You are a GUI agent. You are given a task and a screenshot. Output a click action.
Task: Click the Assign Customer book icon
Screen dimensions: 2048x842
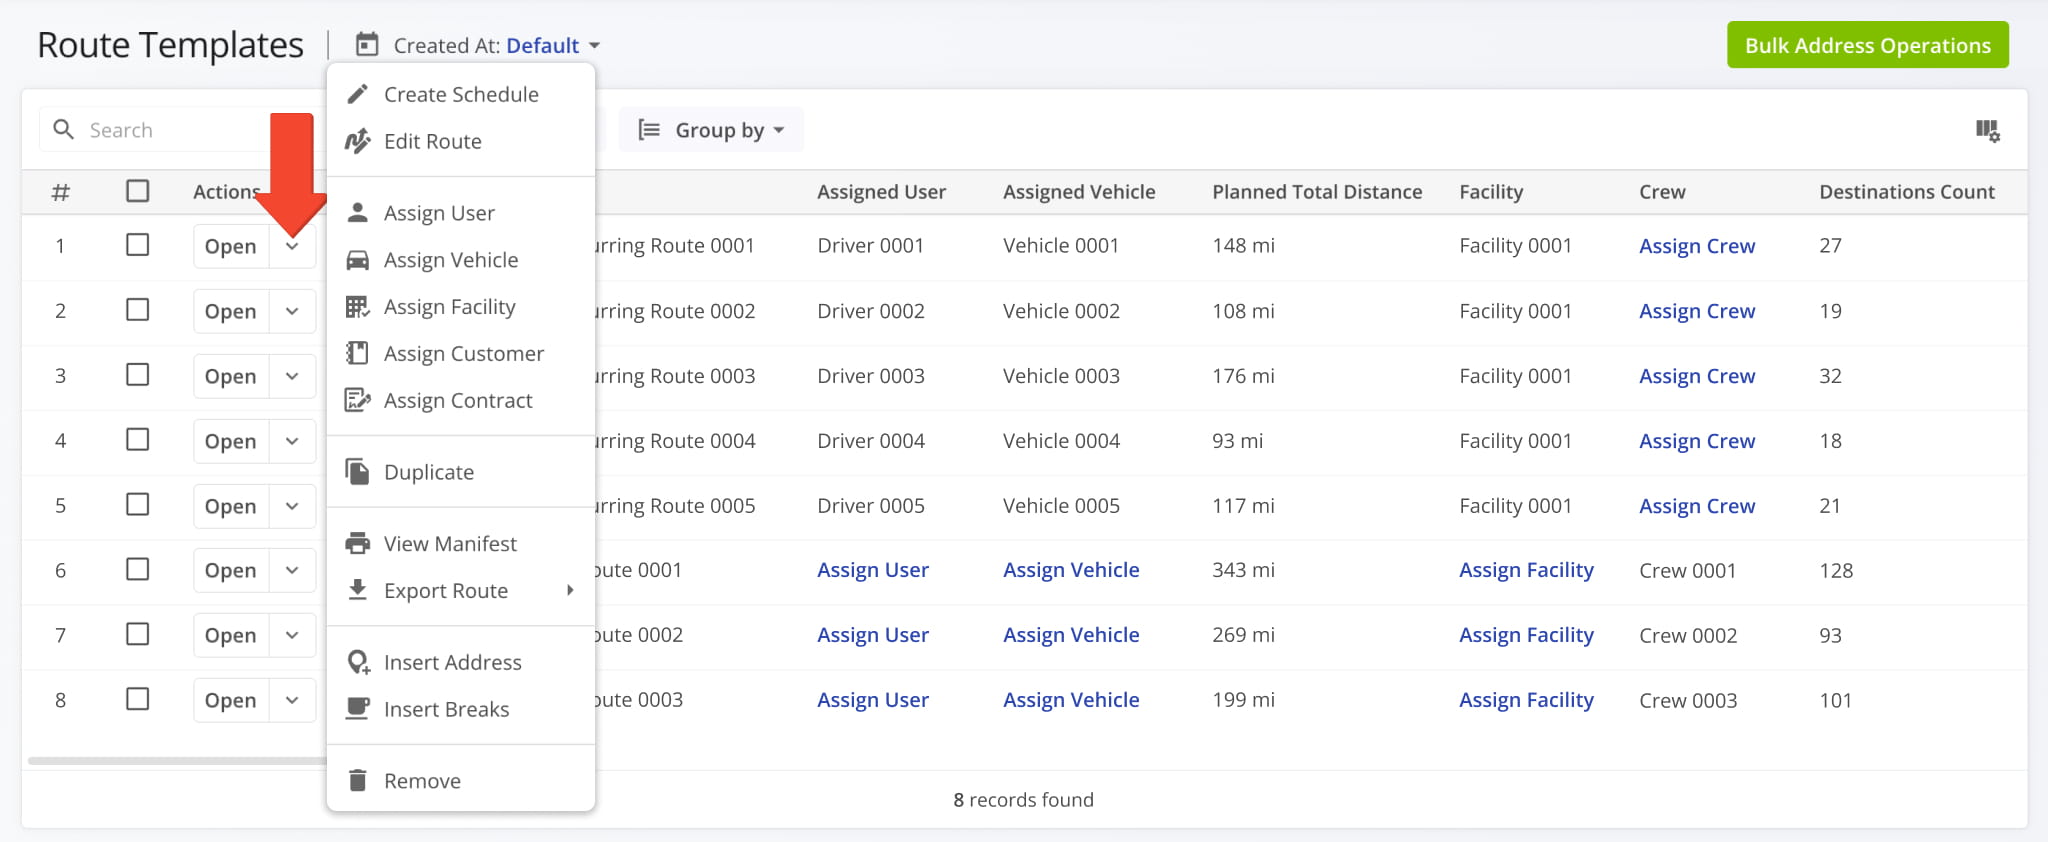coord(357,353)
